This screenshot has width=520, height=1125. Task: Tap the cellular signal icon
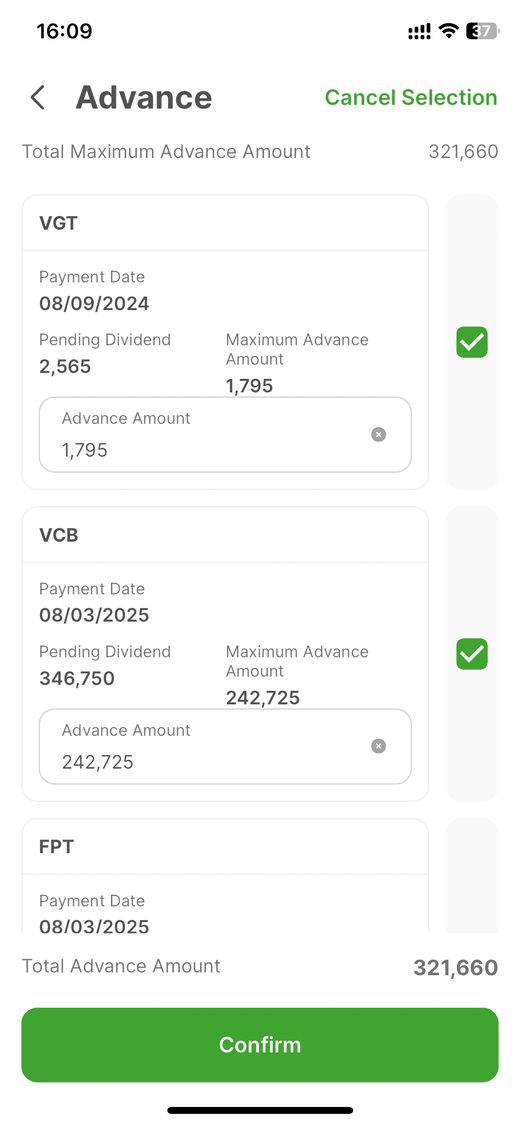[x=420, y=32]
